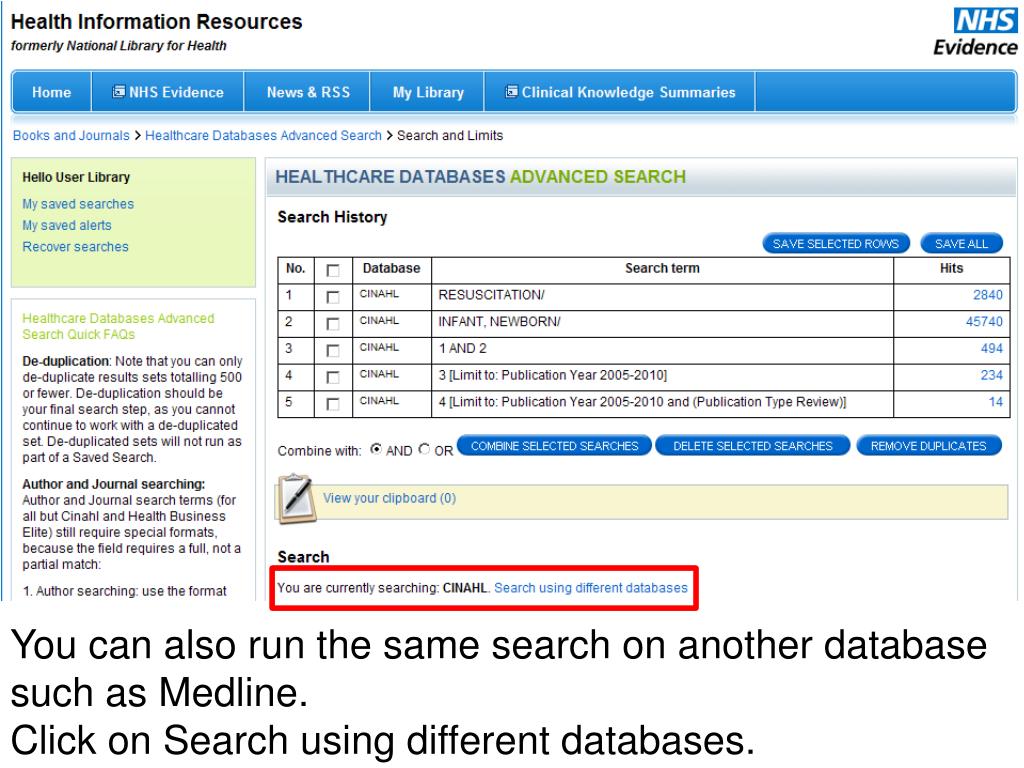The image size is (1024, 768).
Task: Open the clipboard notepad icon
Action: click(297, 499)
